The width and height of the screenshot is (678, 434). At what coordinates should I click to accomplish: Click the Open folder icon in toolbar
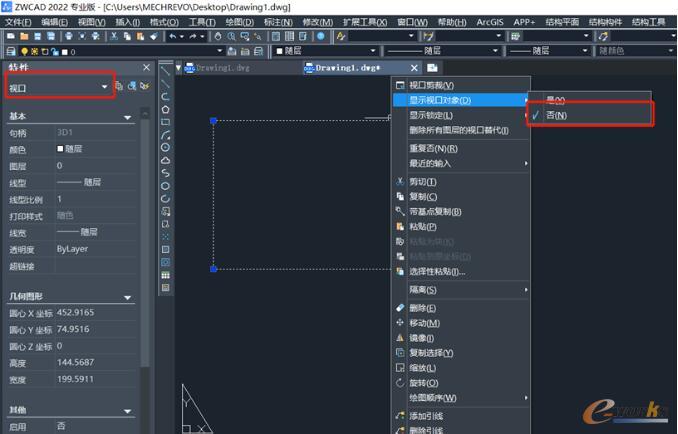pos(24,36)
